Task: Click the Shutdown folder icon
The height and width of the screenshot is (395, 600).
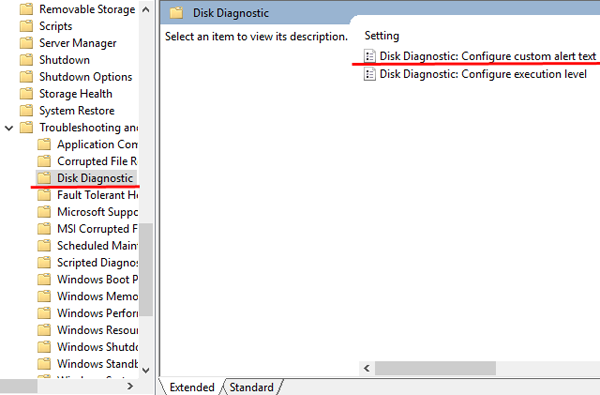Action: 26,60
